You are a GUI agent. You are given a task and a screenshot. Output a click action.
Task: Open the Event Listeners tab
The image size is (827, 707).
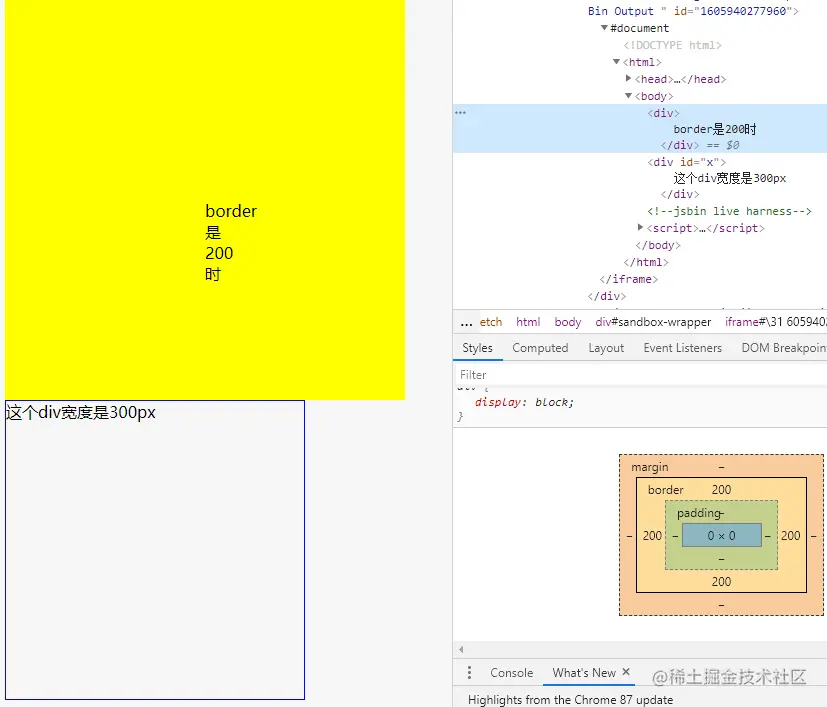pyautogui.click(x=682, y=348)
